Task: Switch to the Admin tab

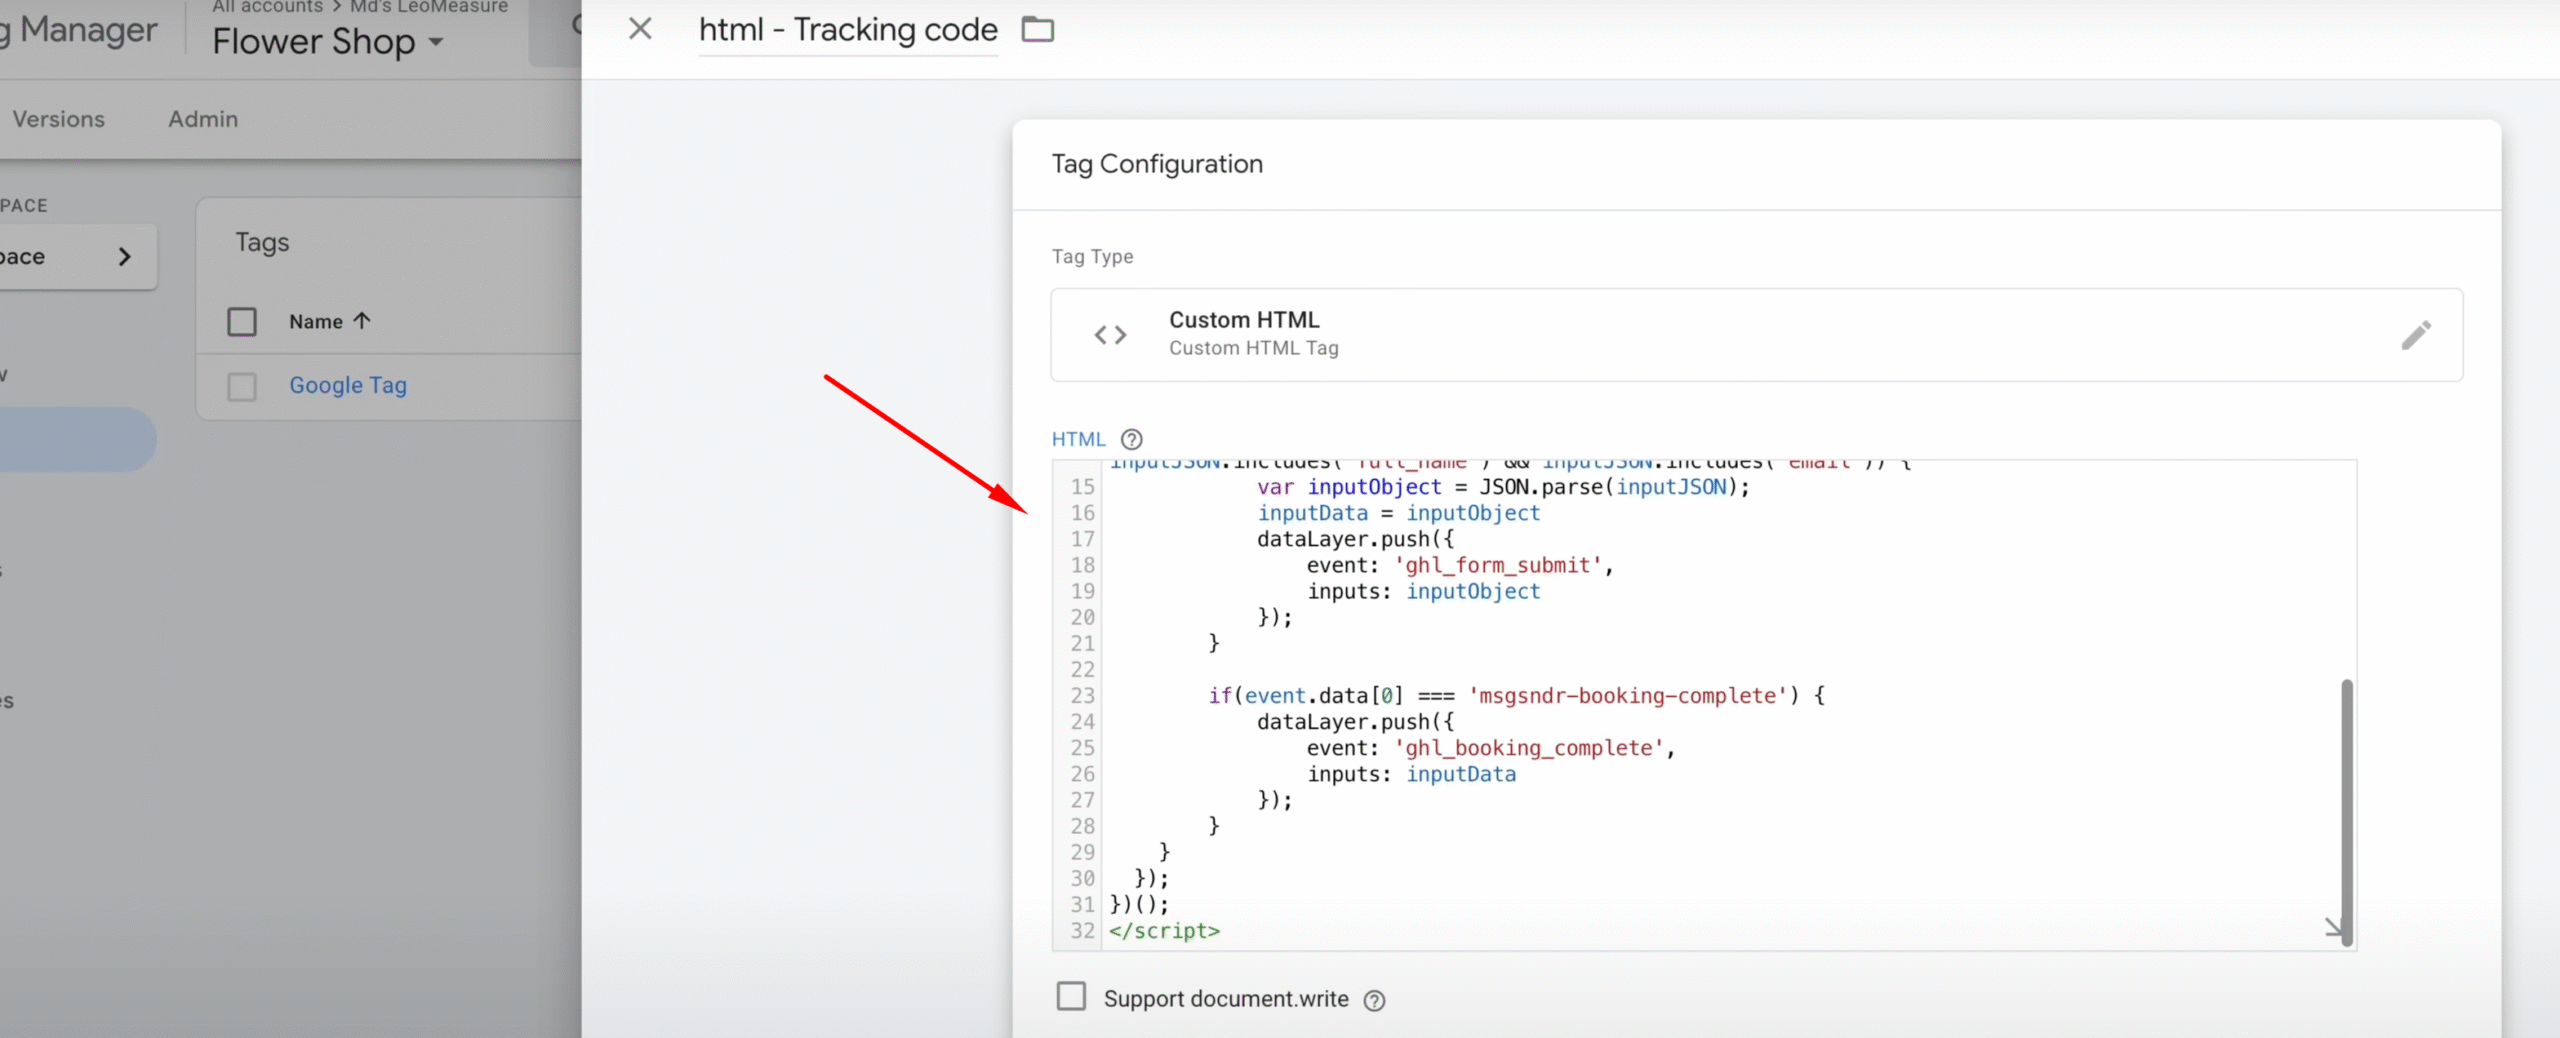Action: (x=203, y=119)
